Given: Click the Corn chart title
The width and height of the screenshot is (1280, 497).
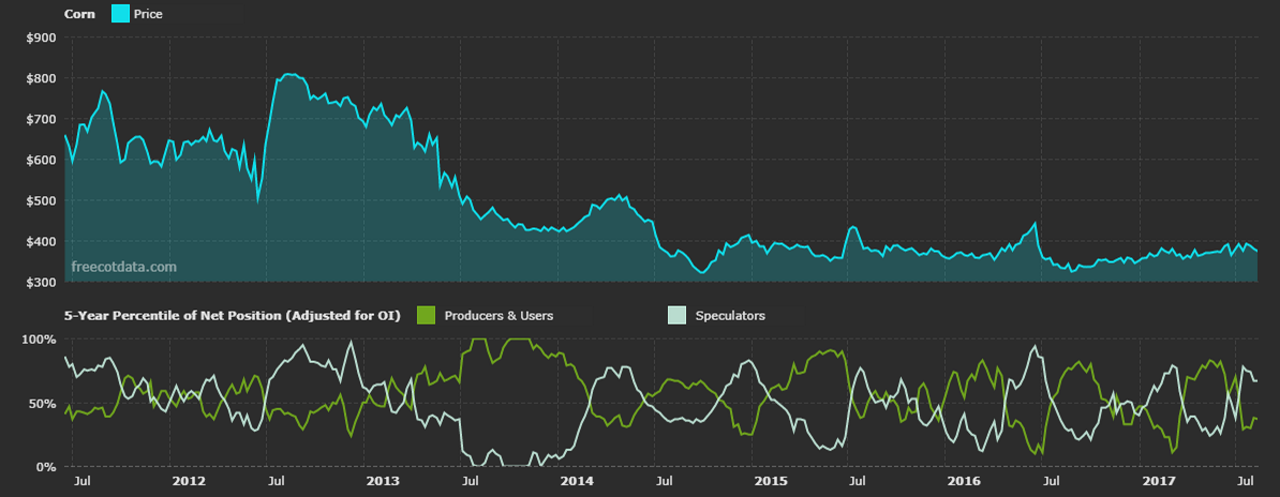Looking at the screenshot, I should (79, 14).
